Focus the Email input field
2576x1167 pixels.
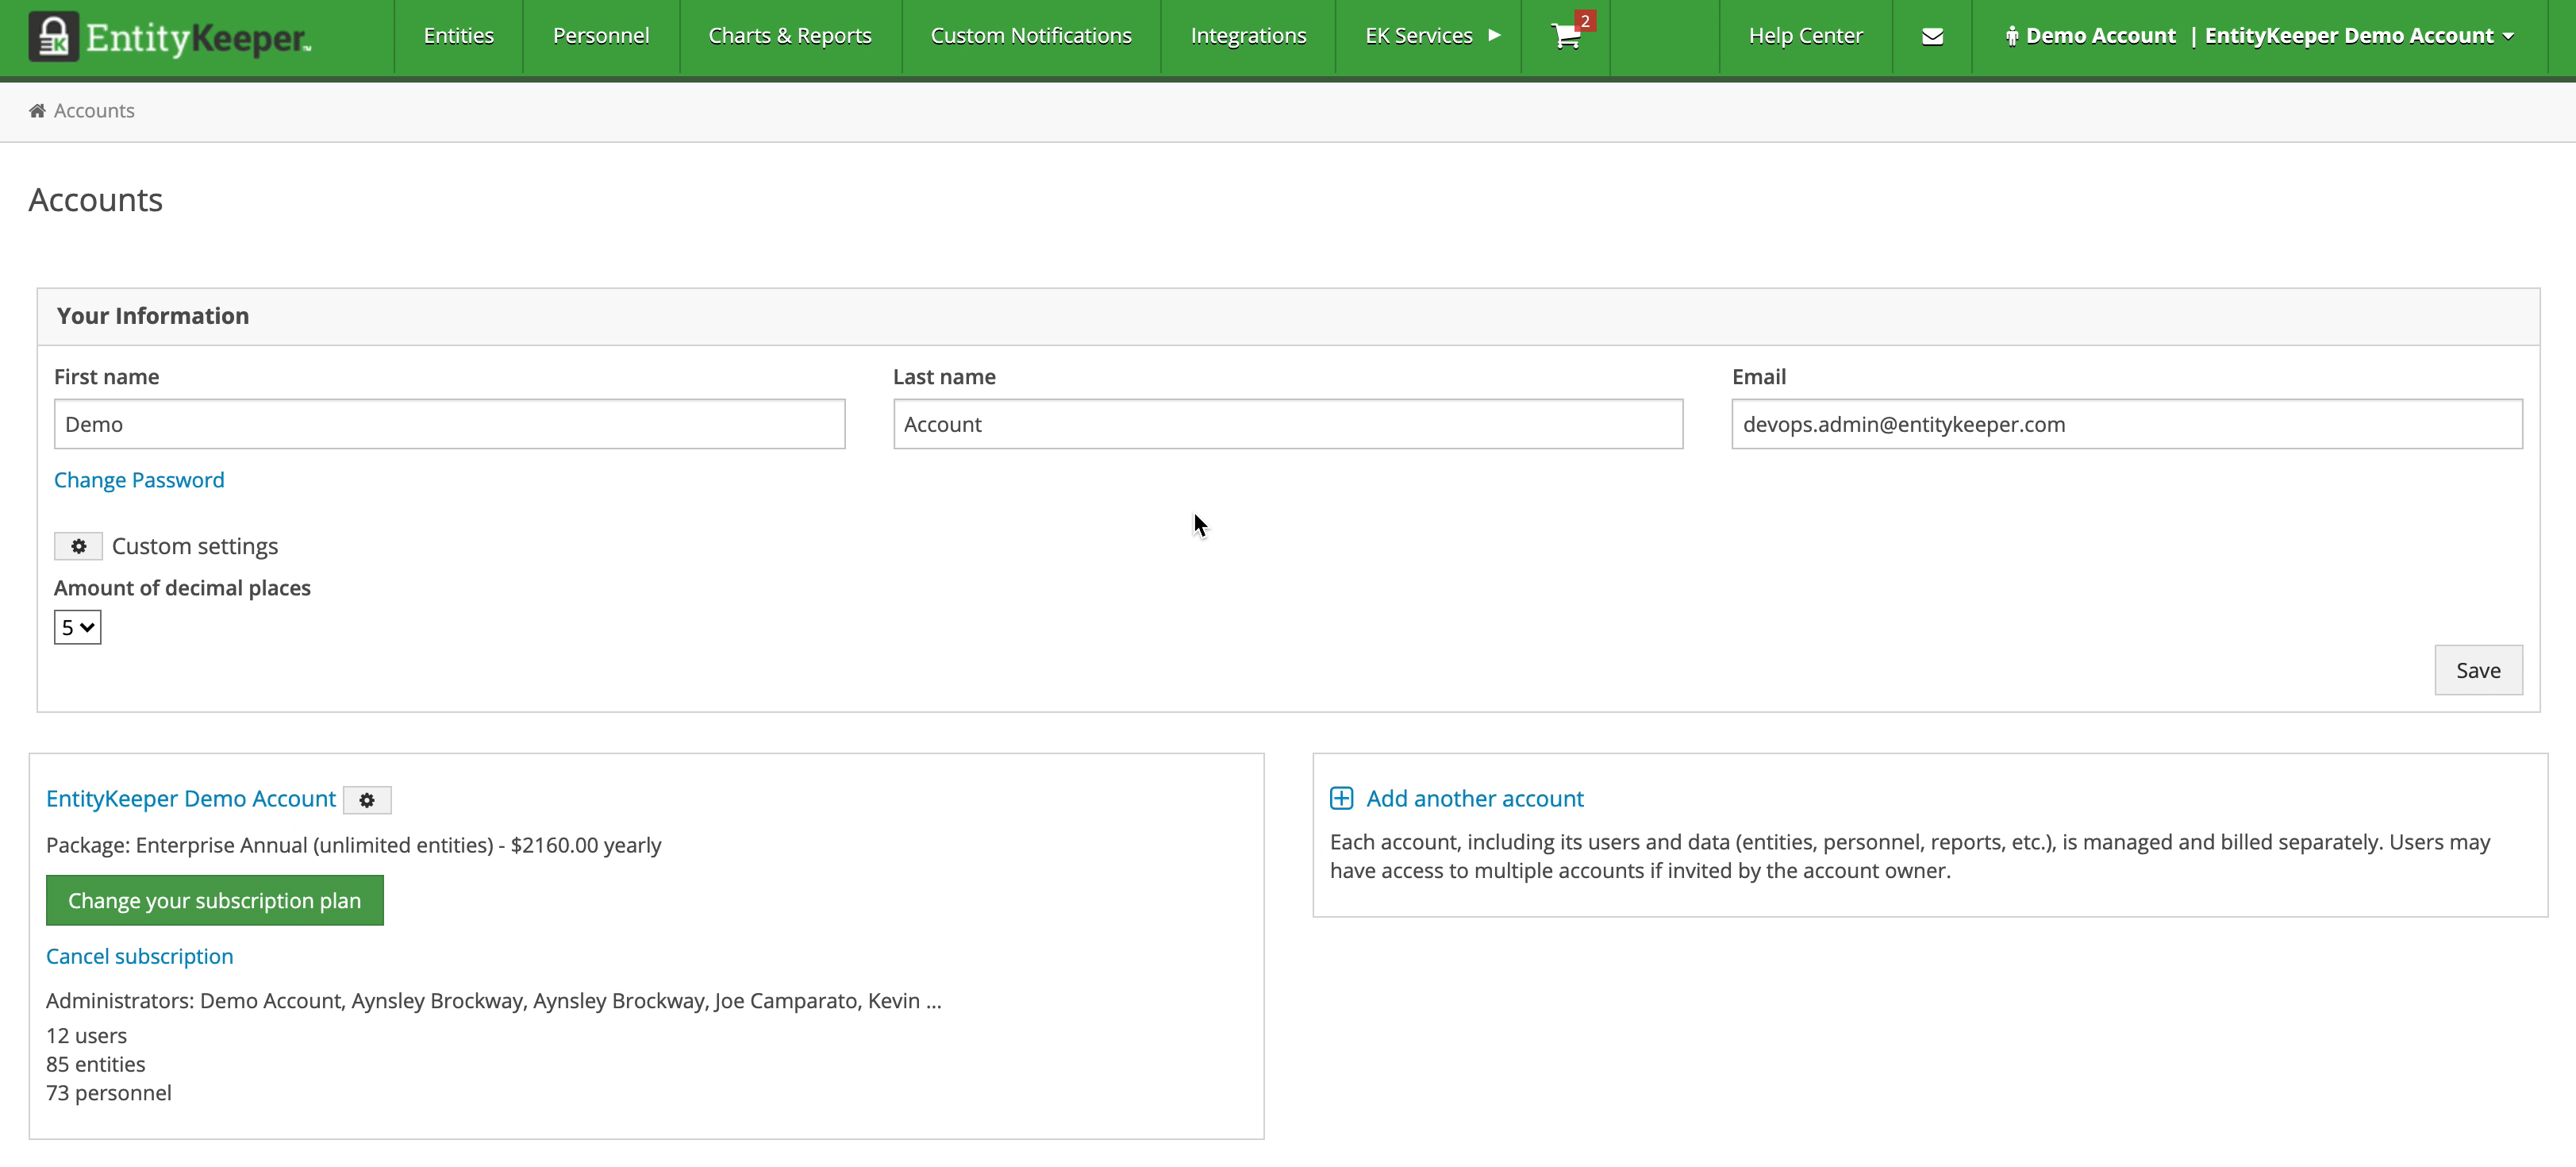(2127, 424)
